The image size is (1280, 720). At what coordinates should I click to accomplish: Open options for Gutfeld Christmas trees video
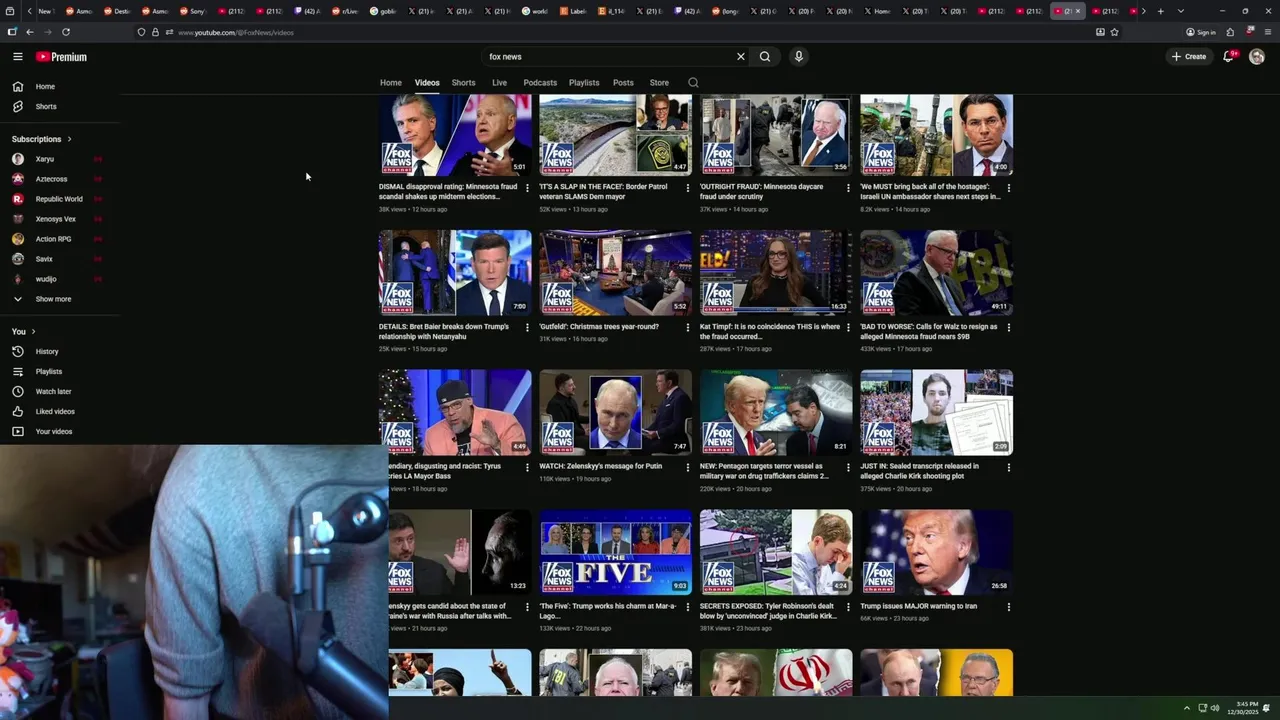[687, 328]
